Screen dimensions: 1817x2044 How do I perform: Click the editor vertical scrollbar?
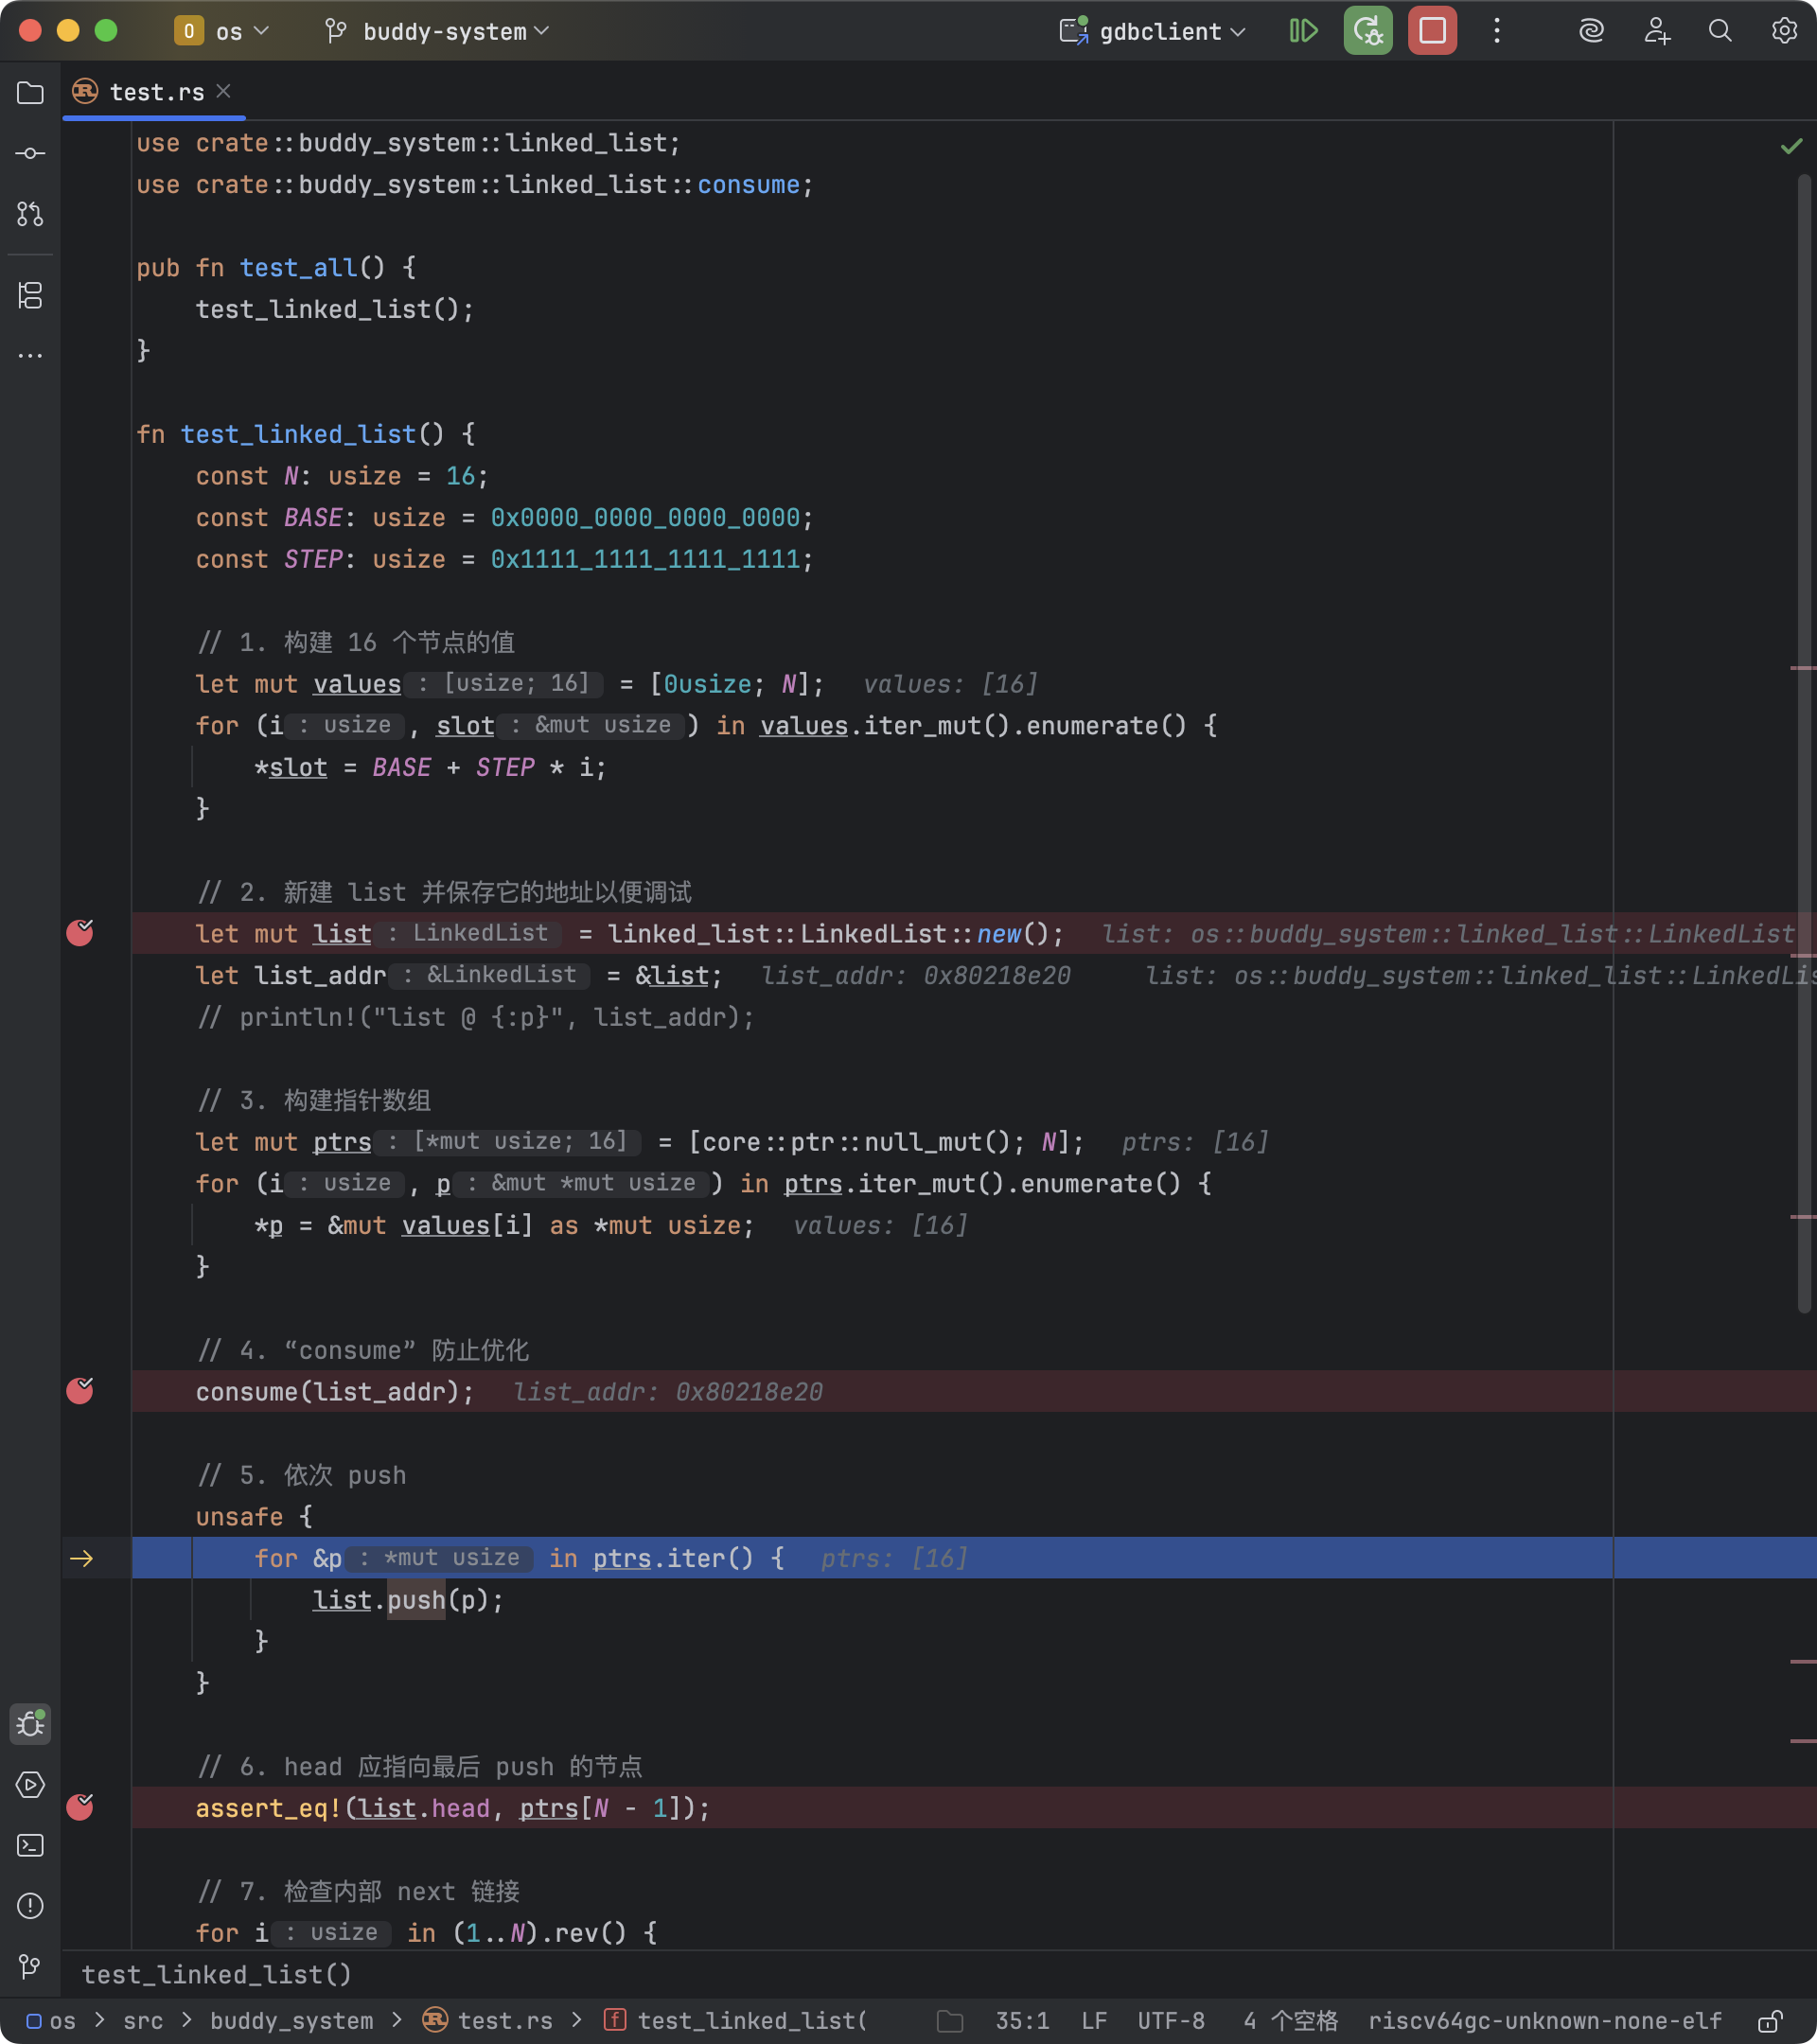pos(1805,744)
